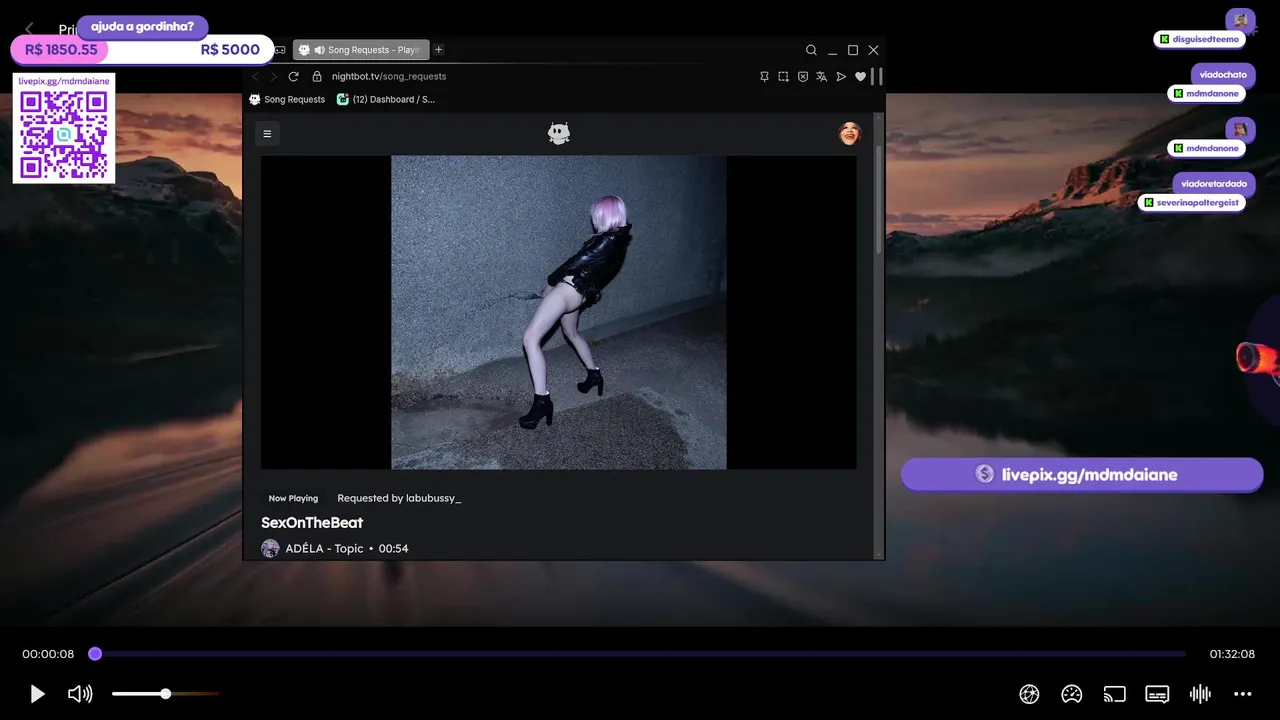Click the livepix QR code
The width and height of the screenshot is (1280, 720).
[64, 135]
